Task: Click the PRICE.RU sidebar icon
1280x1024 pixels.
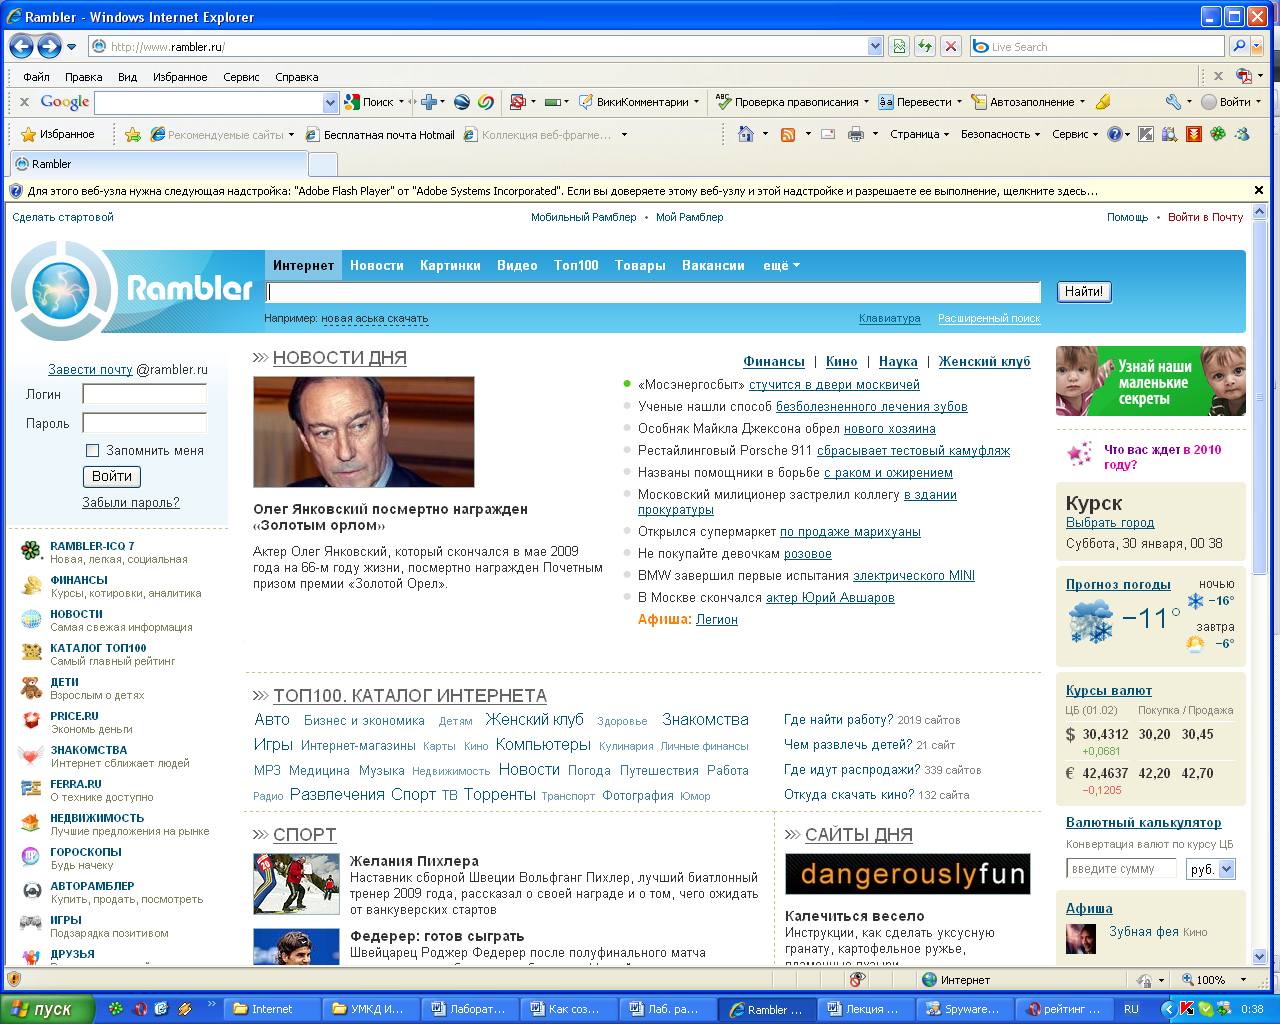Action: coord(32,721)
